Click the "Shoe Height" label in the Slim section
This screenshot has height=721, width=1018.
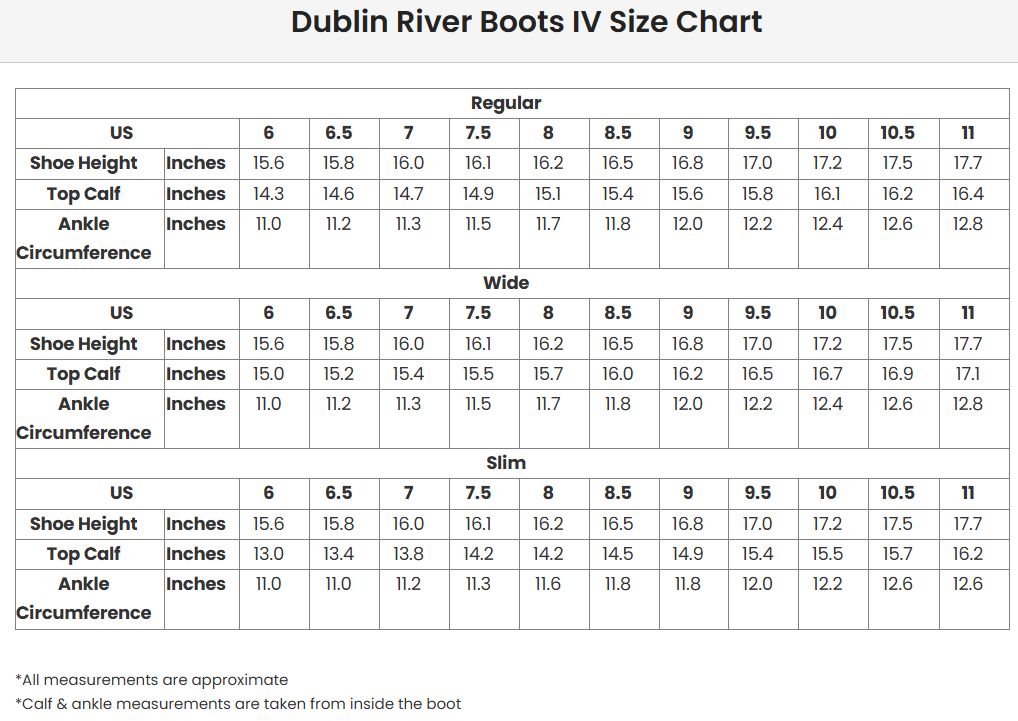pos(84,523)
